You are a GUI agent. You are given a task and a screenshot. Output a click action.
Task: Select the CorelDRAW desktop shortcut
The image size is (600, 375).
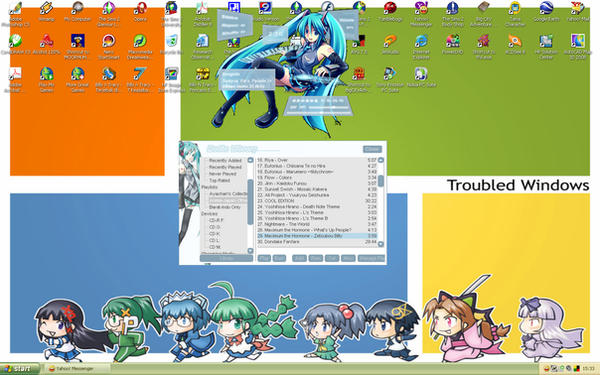click(16, 44)
